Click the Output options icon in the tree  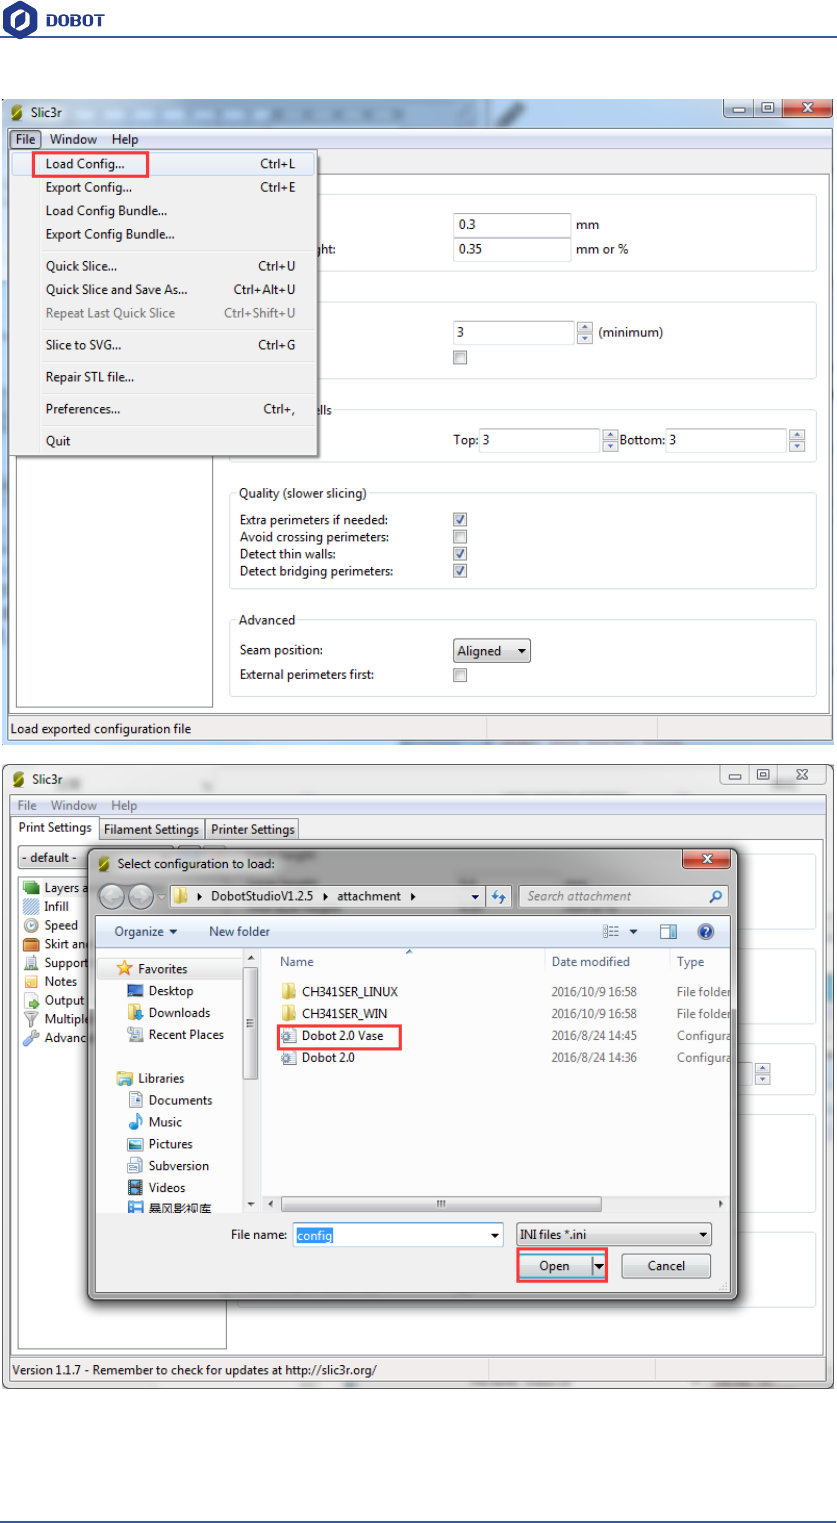pyautogui.click(x=30, y=1000)
